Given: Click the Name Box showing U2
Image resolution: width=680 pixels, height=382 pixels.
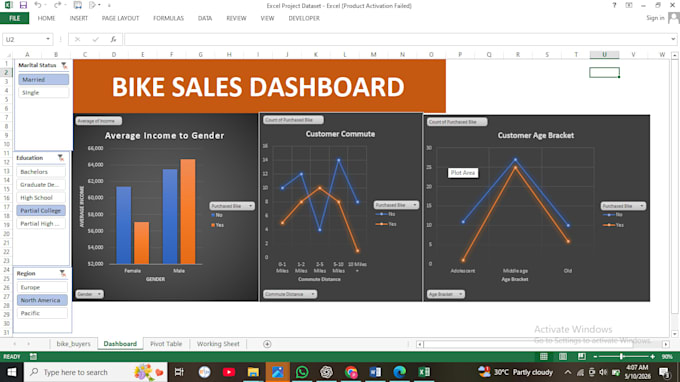Looking at the screenshot, I should tap(23, 39).
